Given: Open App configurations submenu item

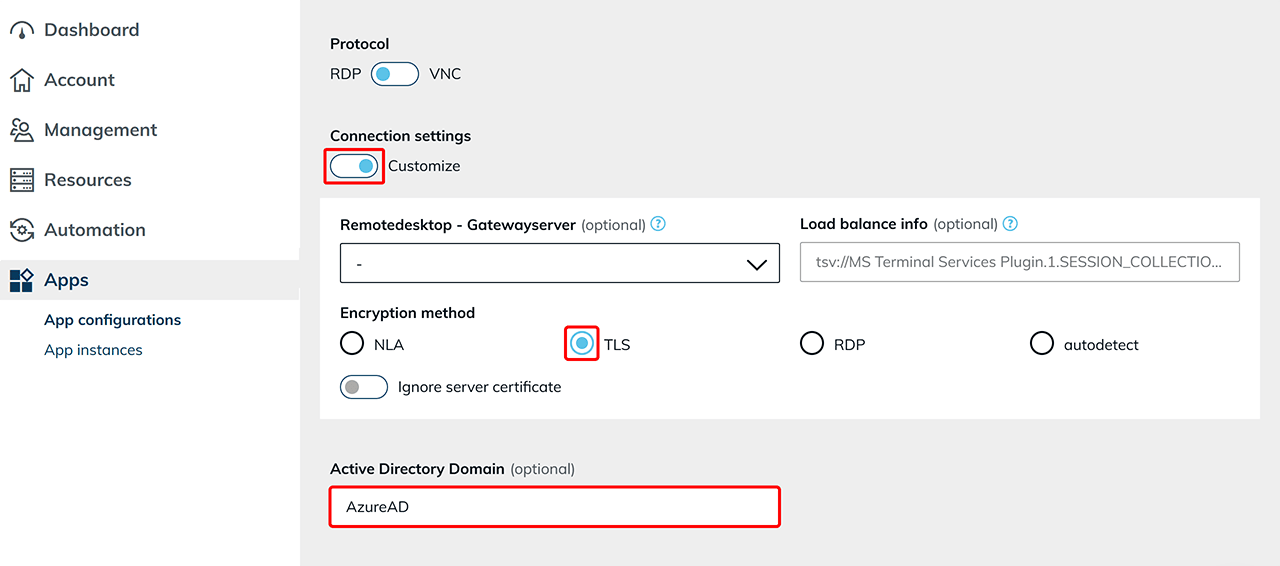Looking at the screenshot, I should [112, 320].
